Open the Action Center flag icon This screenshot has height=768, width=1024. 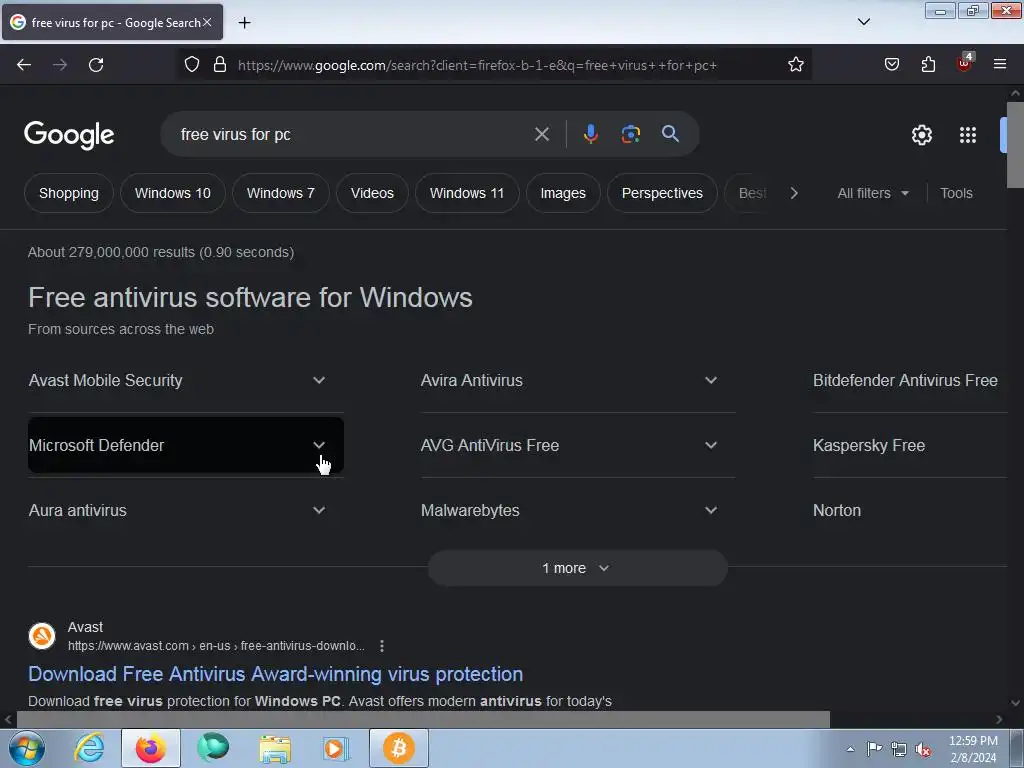(874, 749)
